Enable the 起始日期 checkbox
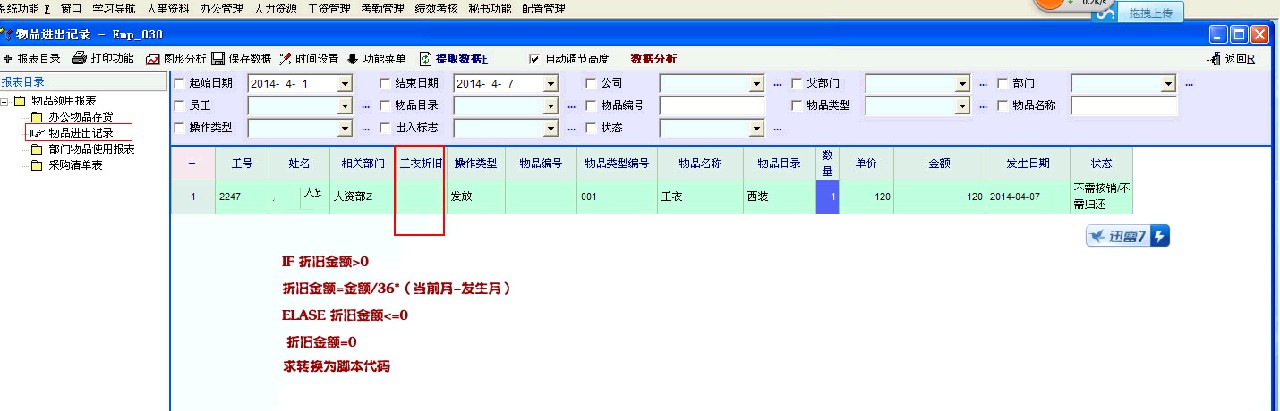Screen dimensions: 1280x411 tap(179, 83)
